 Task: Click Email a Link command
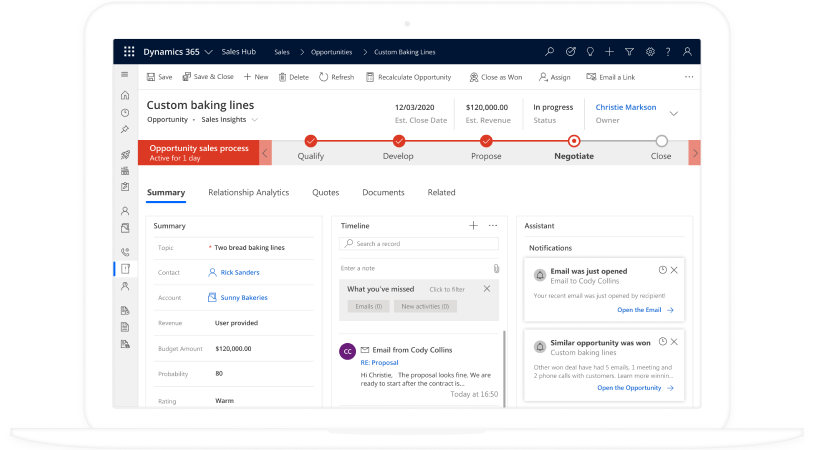tap(610, 77)
